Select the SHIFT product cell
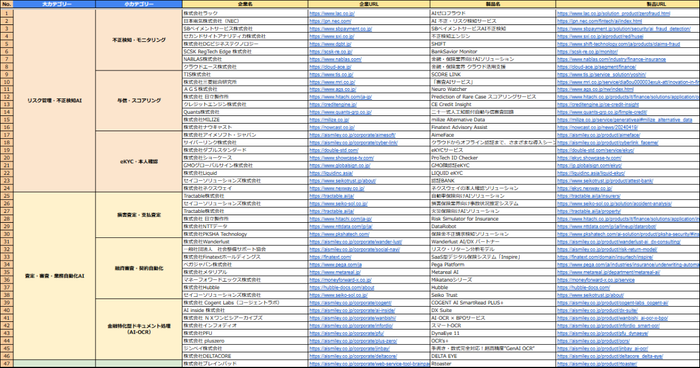This screenshot has width=700, height=368. click(x=493, y=44)
